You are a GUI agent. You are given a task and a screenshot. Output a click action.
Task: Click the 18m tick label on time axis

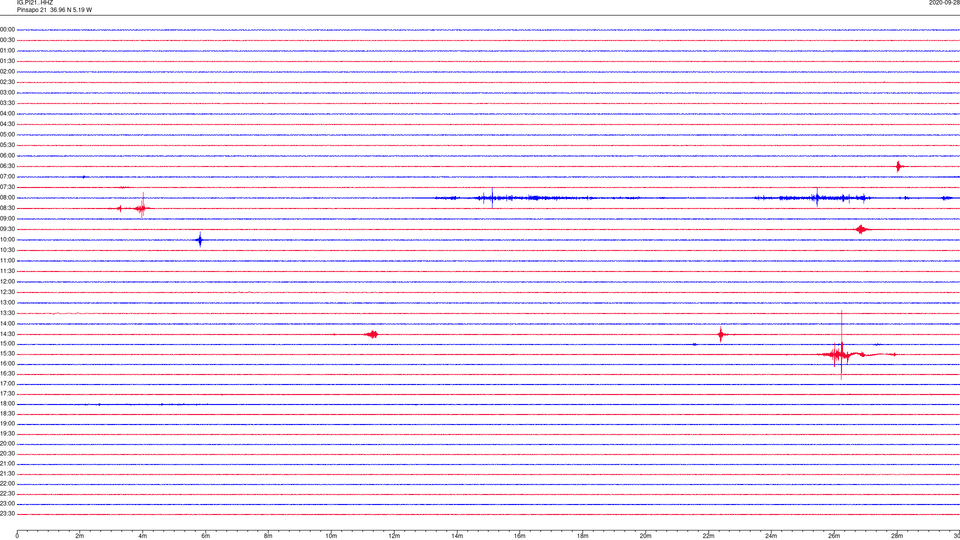(x=583, y=536)
